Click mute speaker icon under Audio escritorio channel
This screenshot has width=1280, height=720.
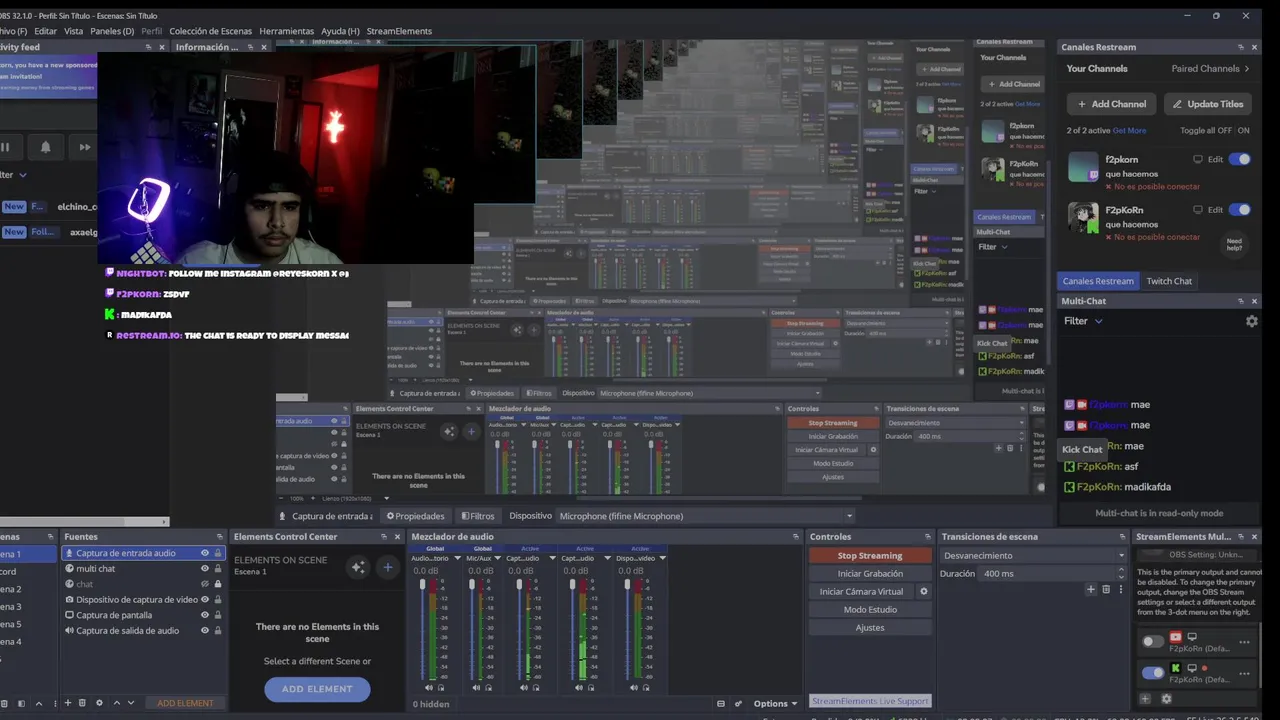[429, 687]
